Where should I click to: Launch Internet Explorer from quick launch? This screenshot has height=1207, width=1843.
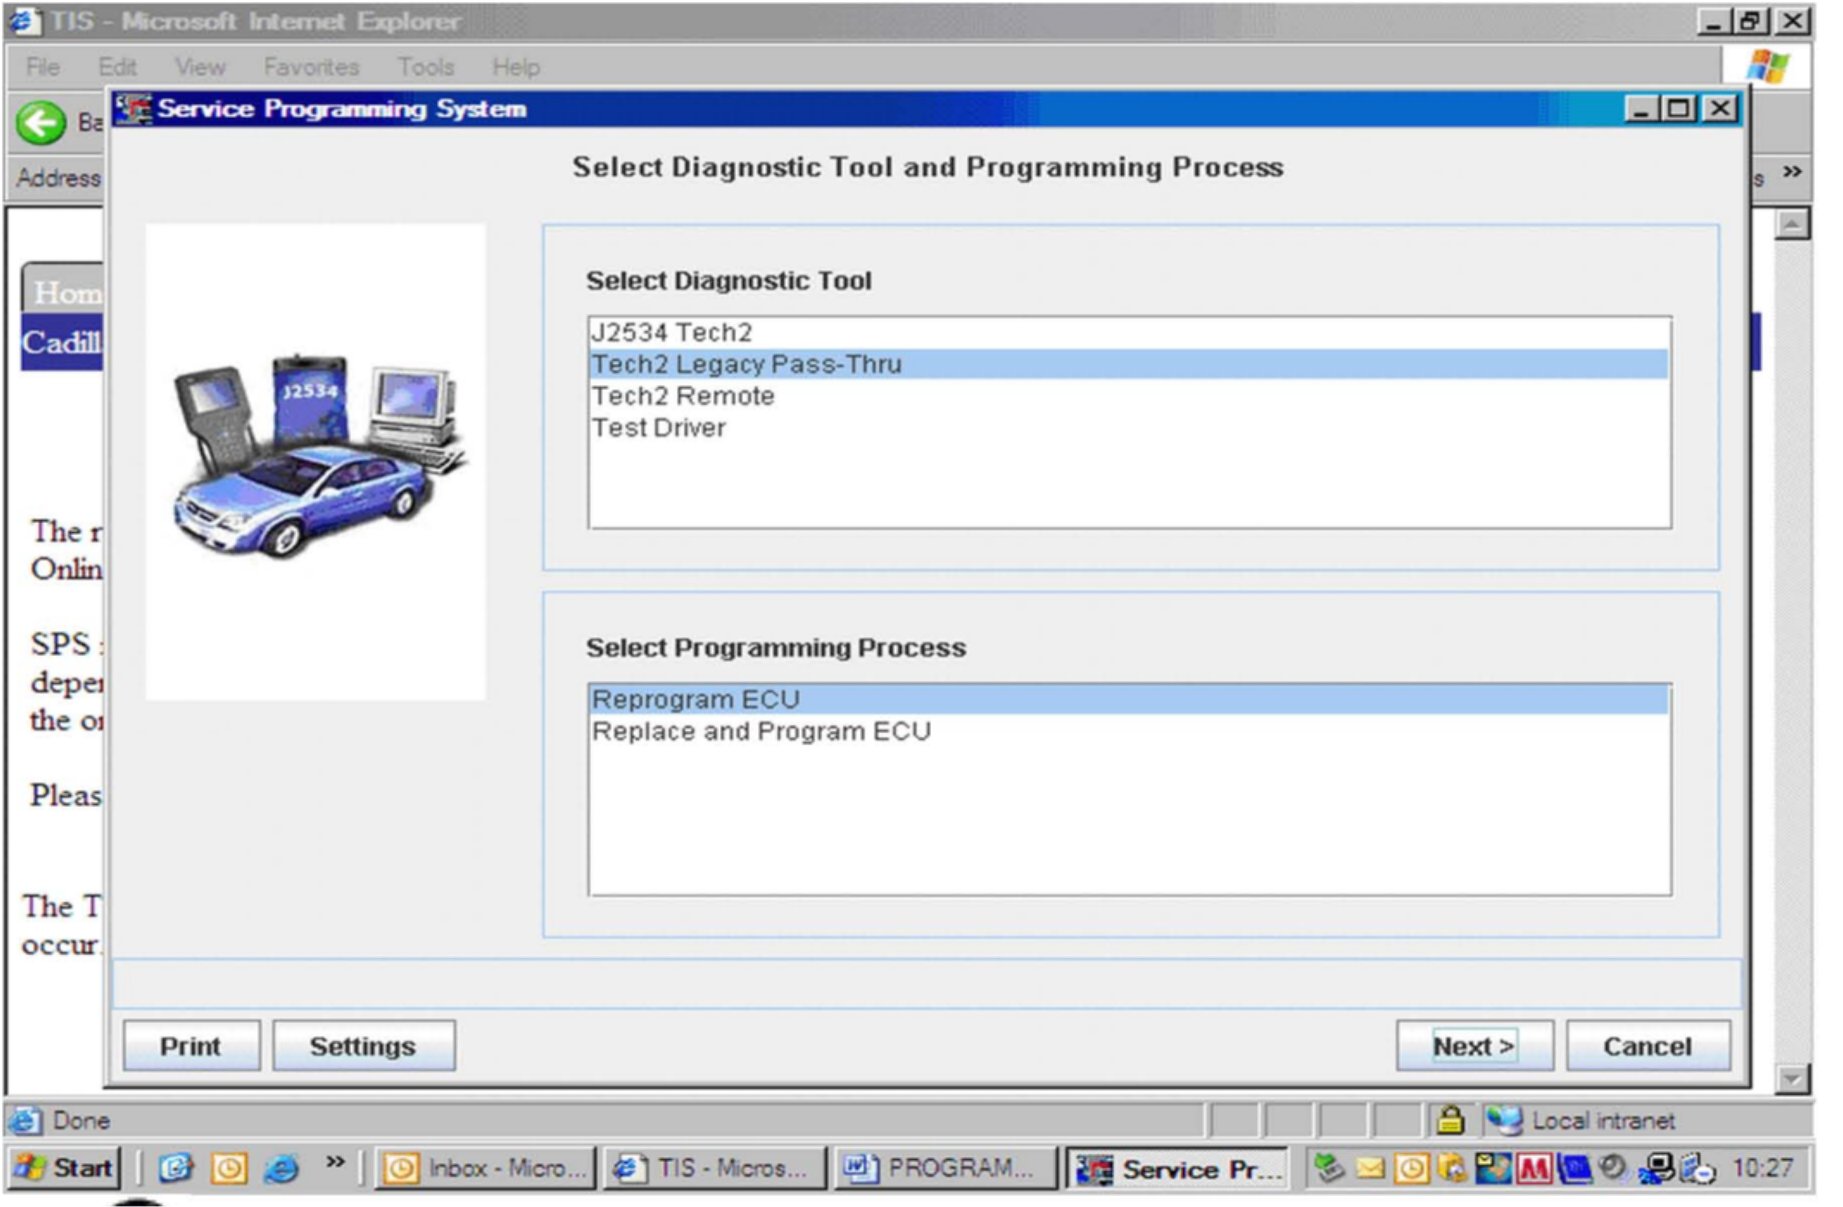[x=282, y=1168]
